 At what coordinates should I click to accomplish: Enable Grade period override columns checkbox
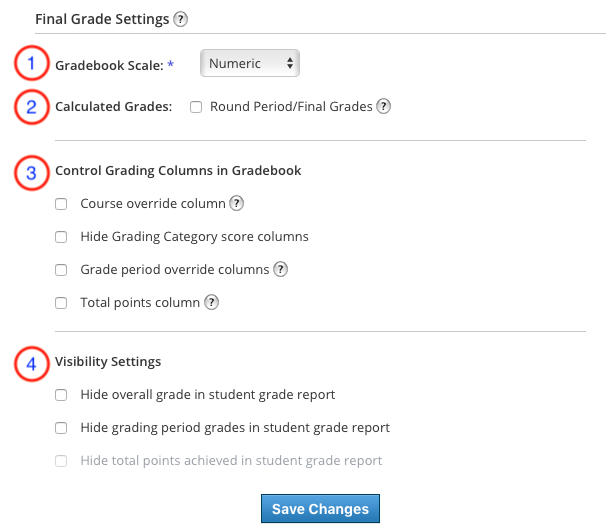point(61,270)
